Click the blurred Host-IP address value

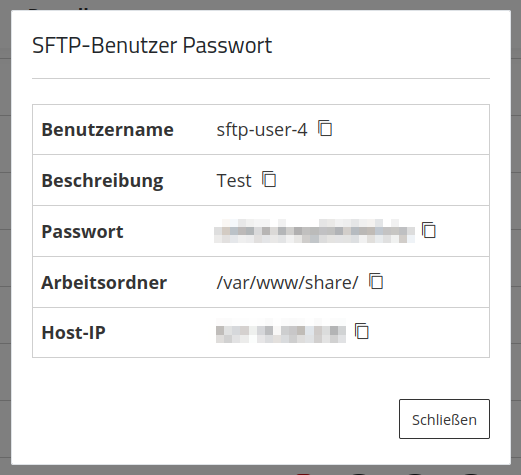(x=281, y=330)
